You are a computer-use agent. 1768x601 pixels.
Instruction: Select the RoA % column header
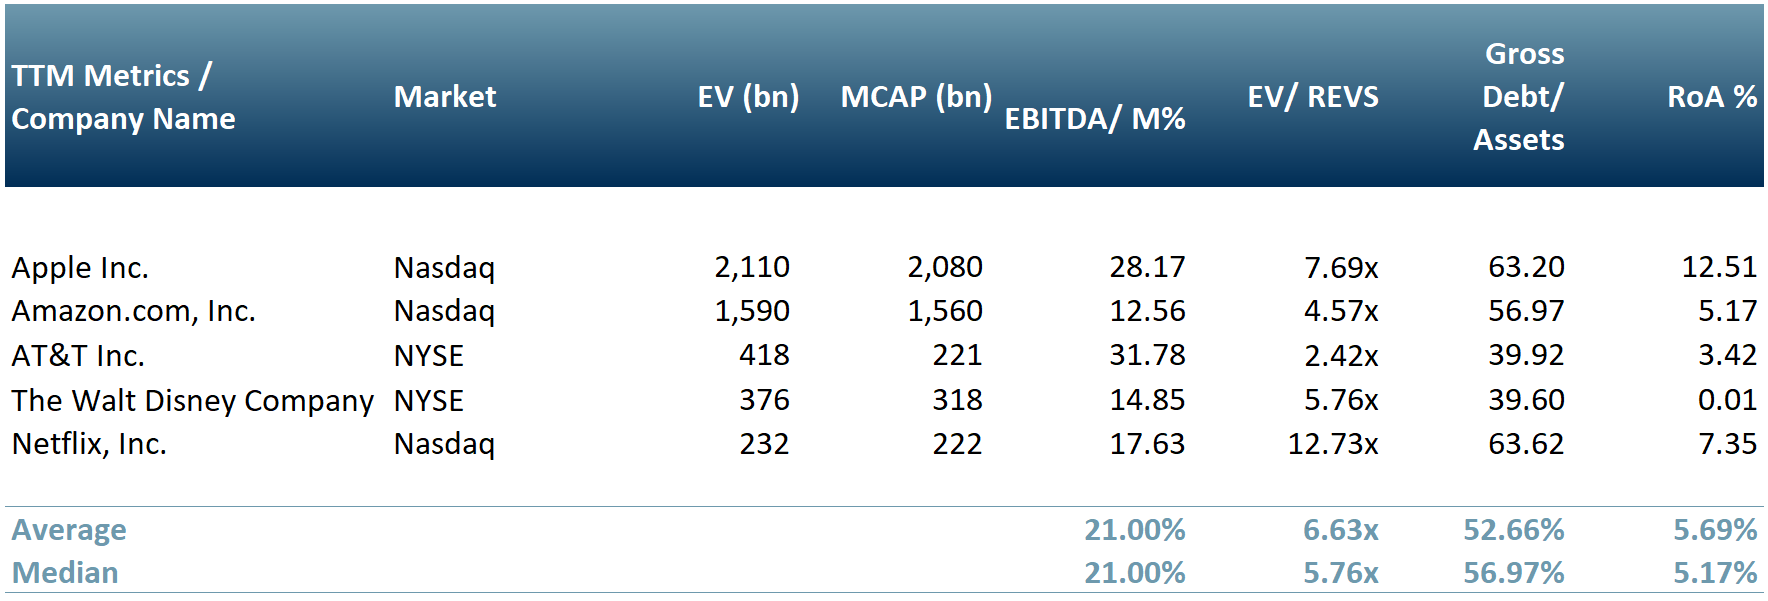click(1711, 97)
